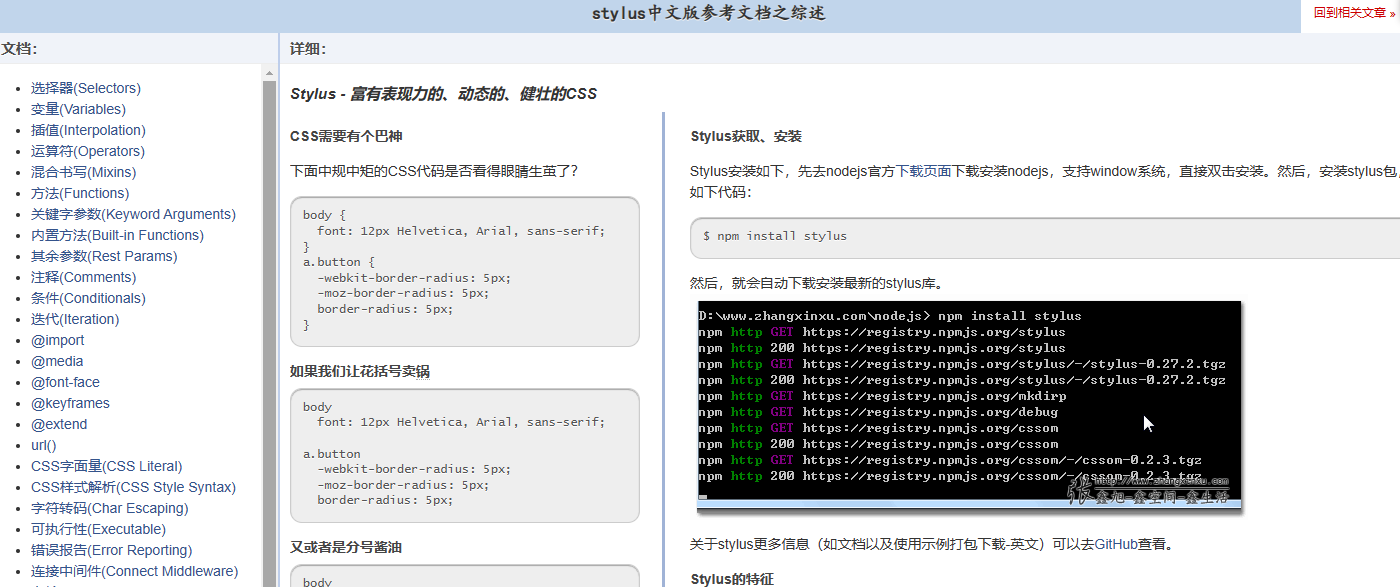Open the url() reference link
This screenshot has height=587, width=1400.
(43, 445)
